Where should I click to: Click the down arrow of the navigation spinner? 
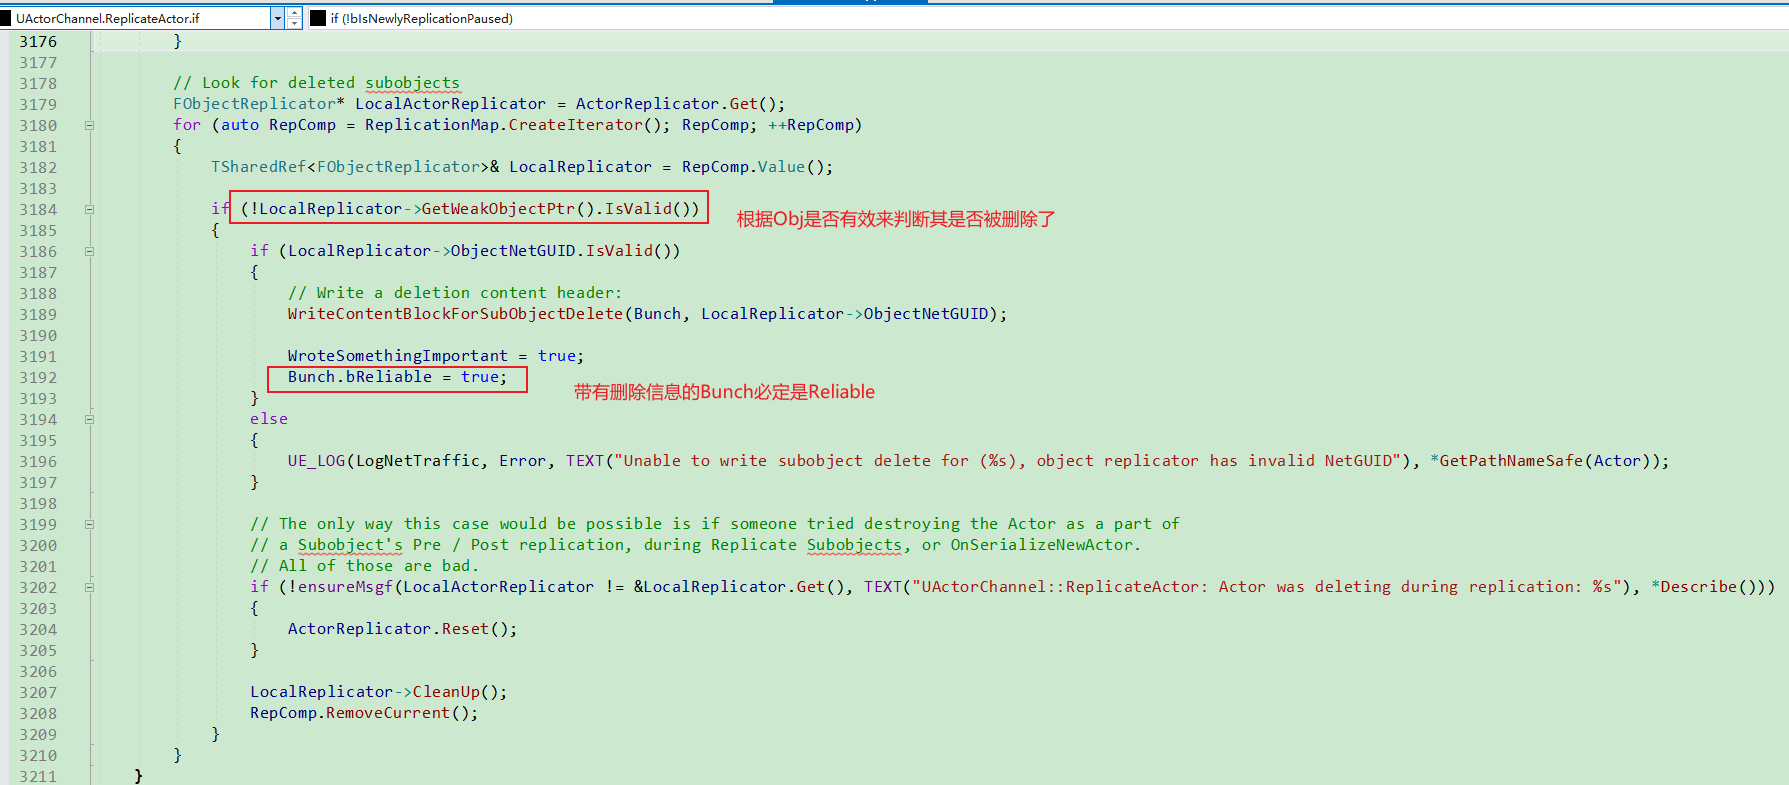294,23
